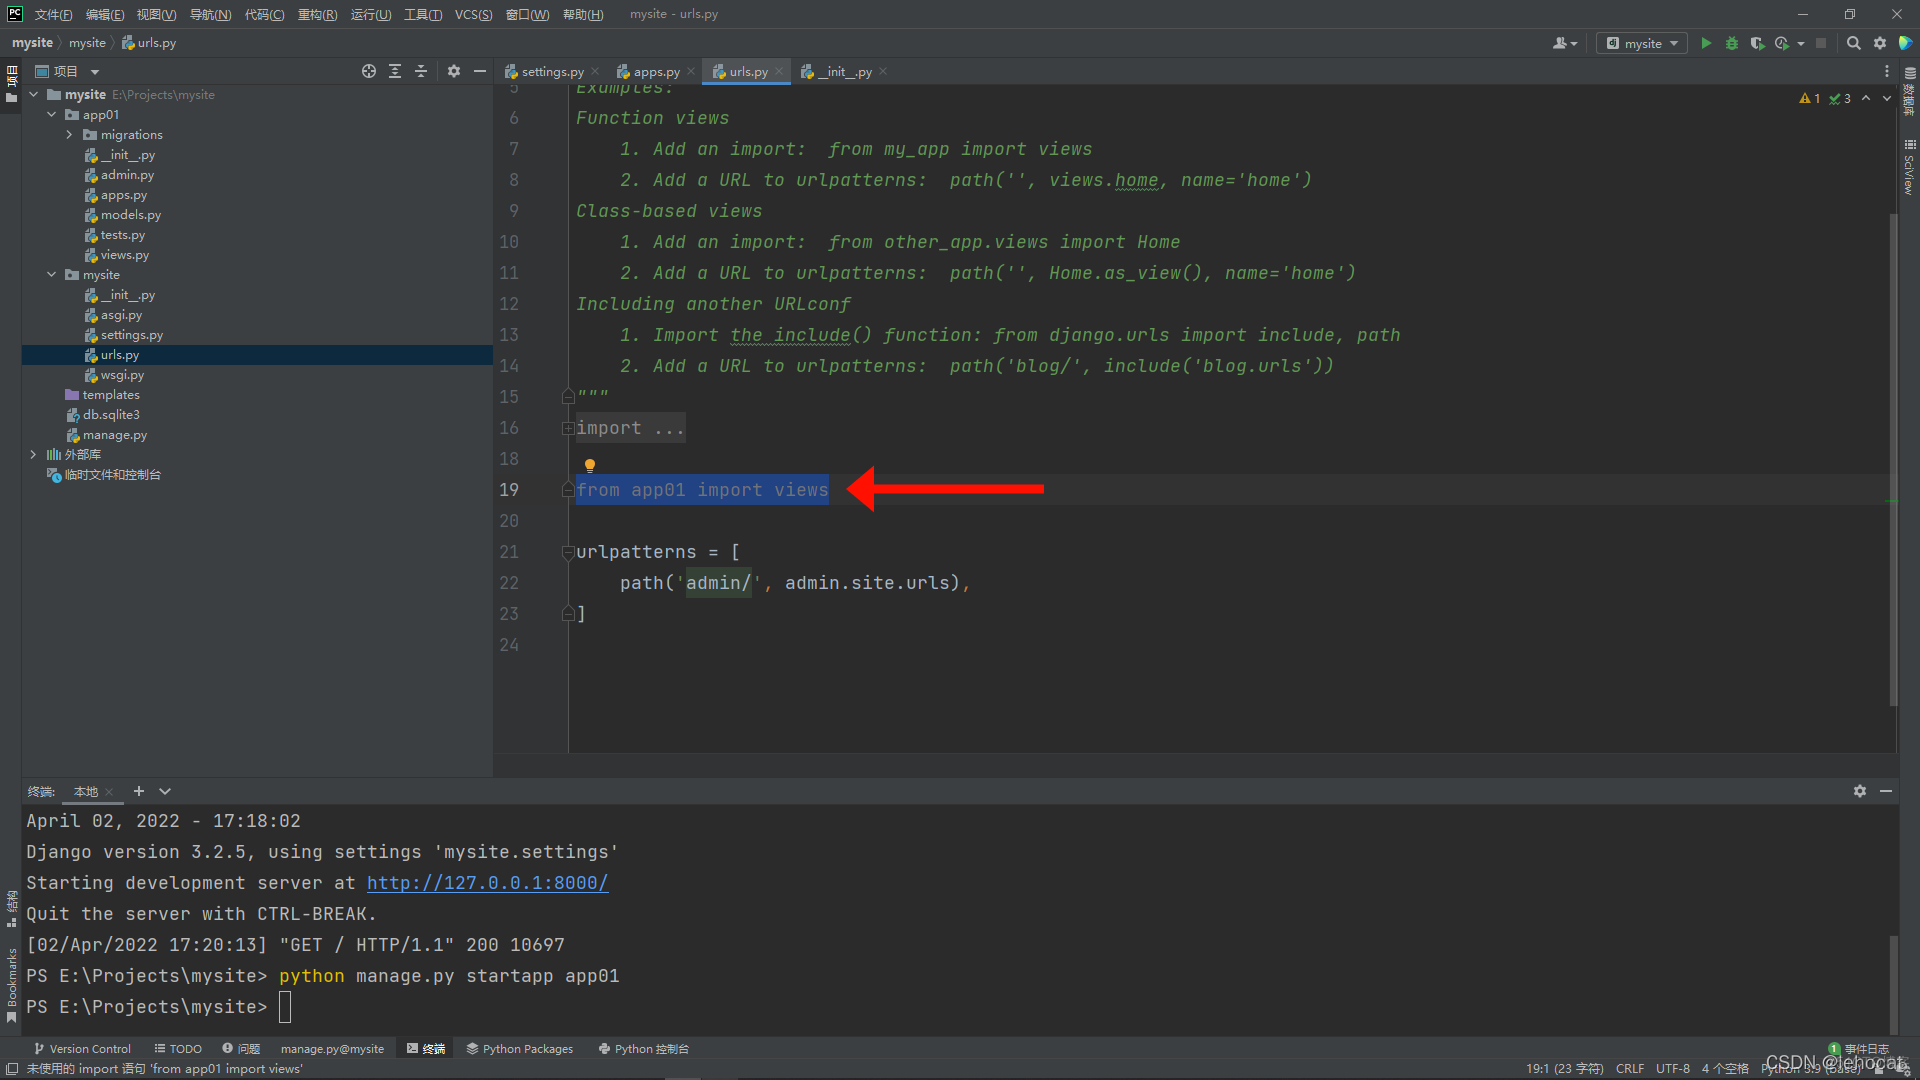Select wsgi.py in project tree
This screenshot has width=1920, height=1080.
(122, 375)
